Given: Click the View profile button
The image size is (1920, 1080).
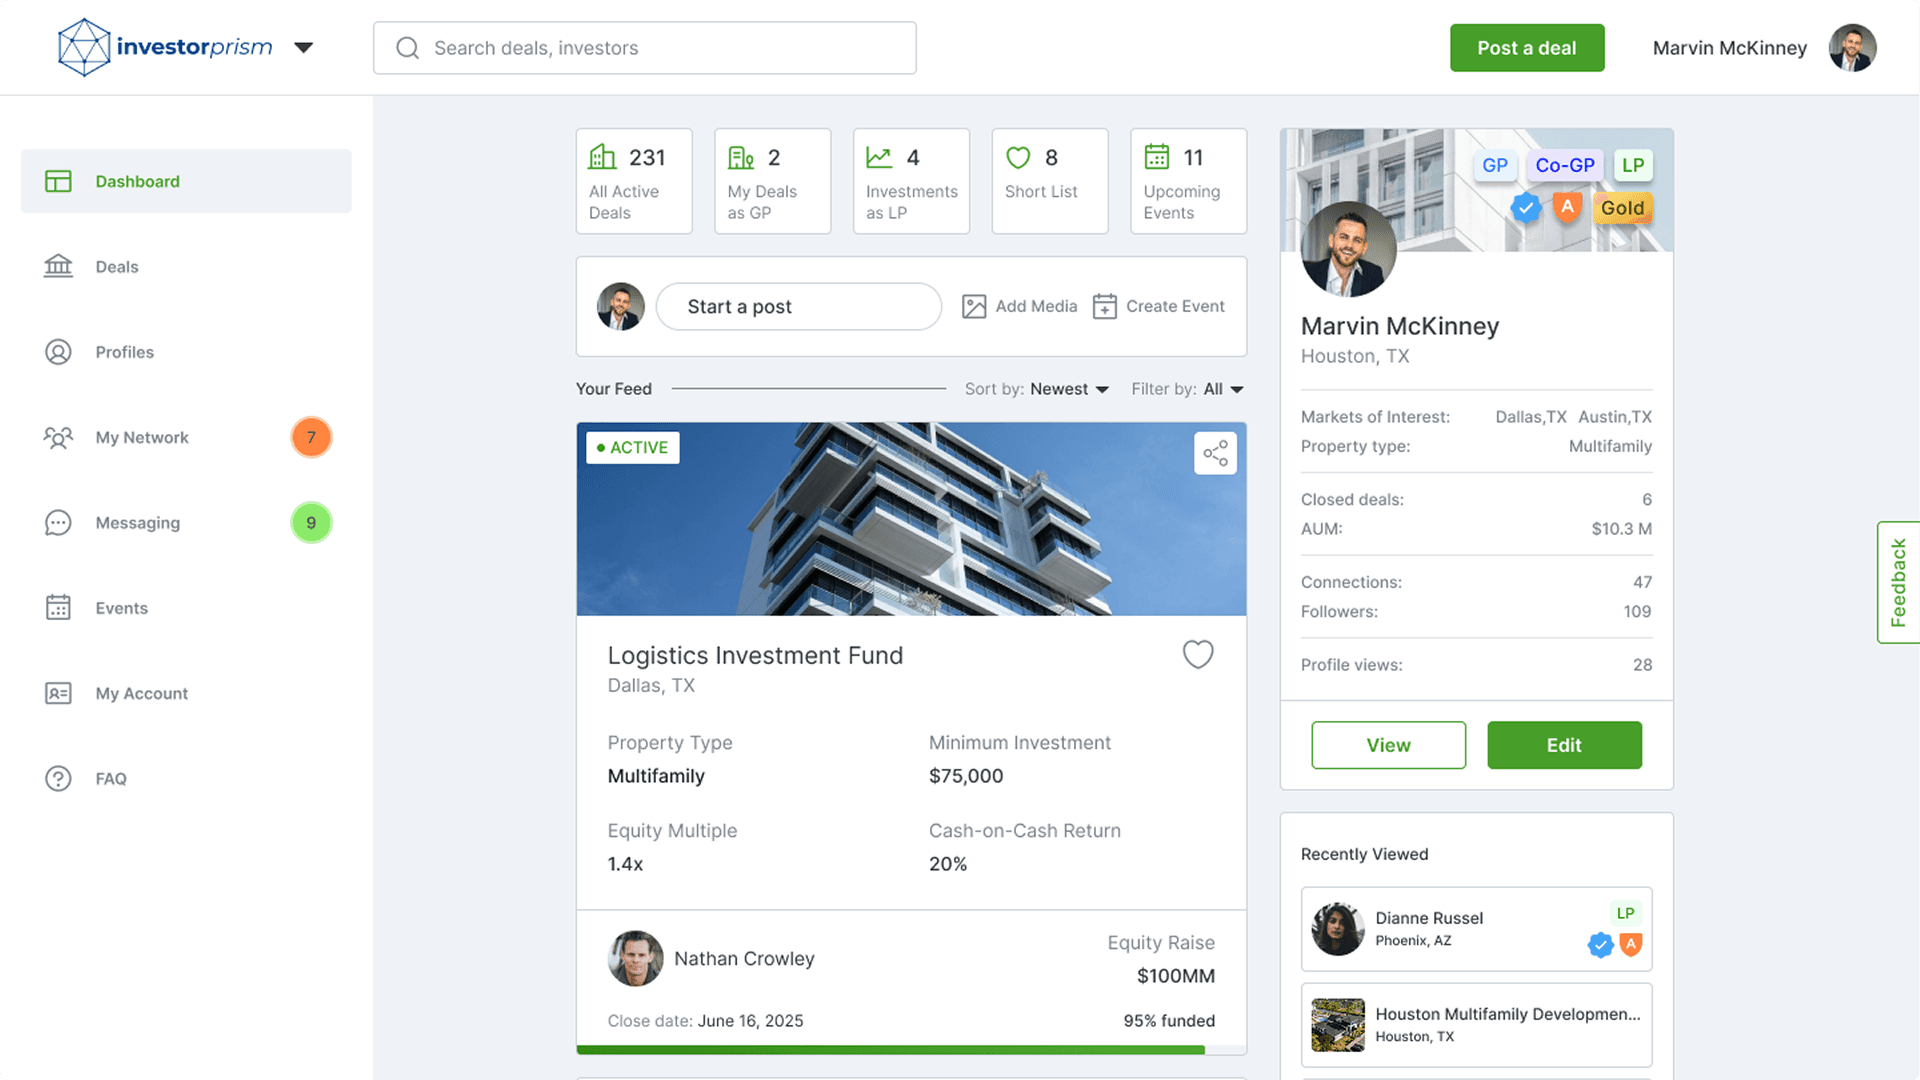Looking at the screenshot, I should pos(1388,745).
